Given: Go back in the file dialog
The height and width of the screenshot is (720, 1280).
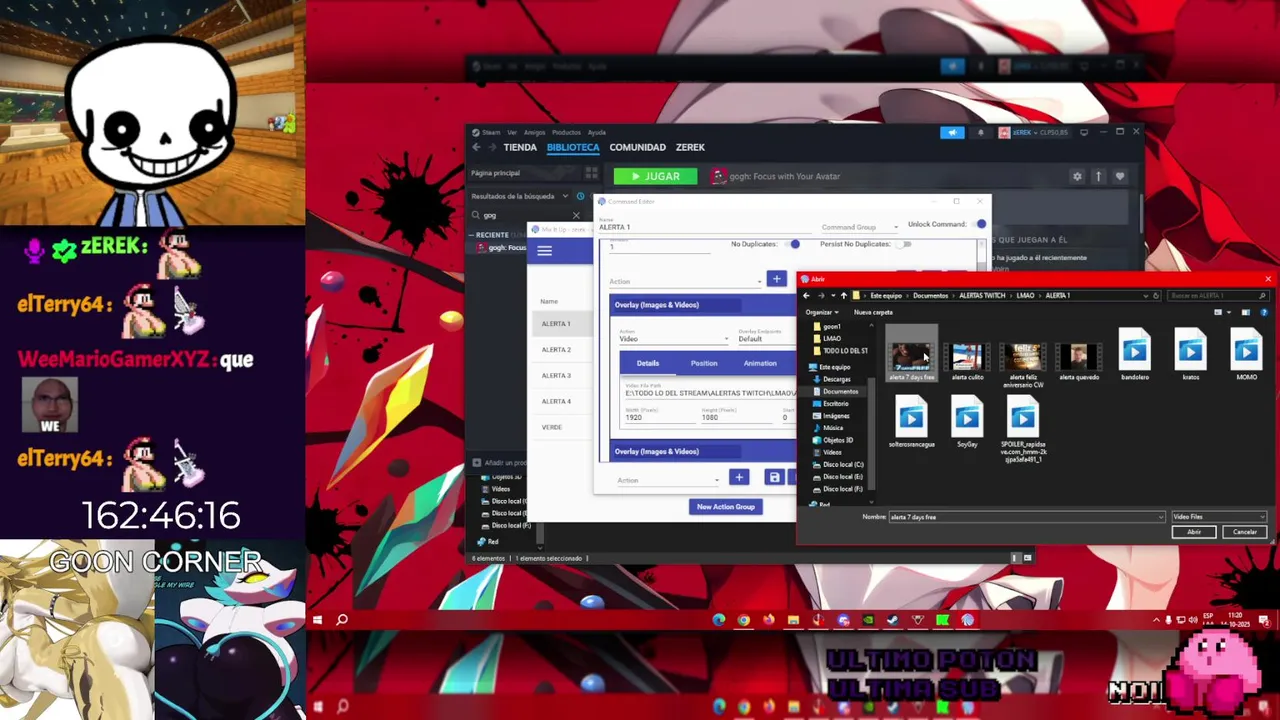Looking at the screenshot, I should coord(807,296).
